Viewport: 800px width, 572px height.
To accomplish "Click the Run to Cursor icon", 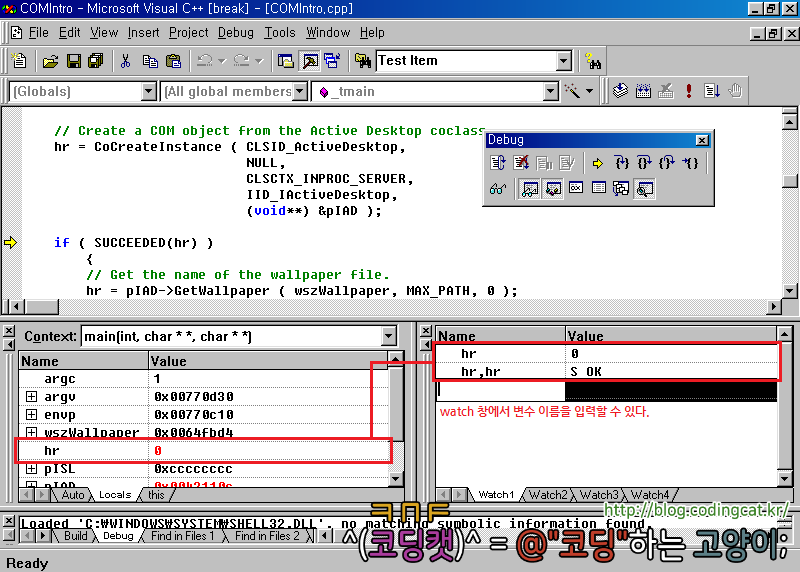I will pyautogui.click(x=691, y=163).
